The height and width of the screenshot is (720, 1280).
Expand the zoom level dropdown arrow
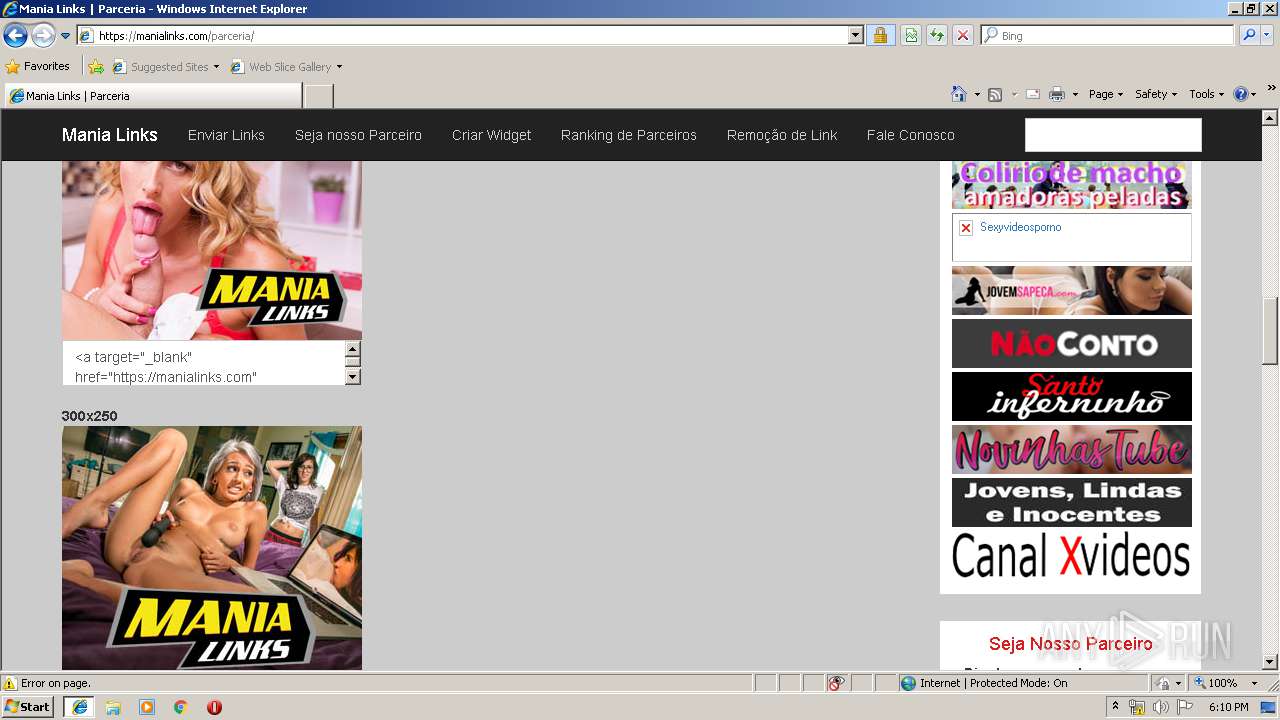[x=1254, y=684]
